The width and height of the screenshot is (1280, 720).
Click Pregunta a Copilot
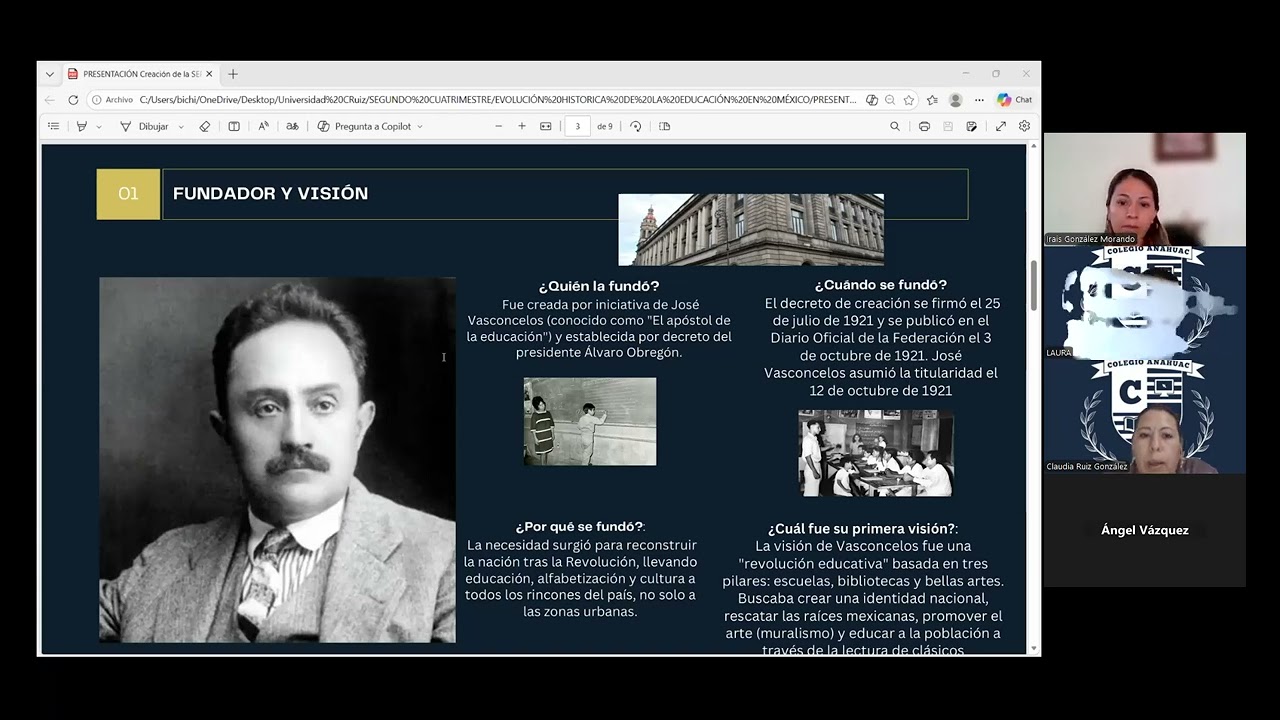[x=364, y=126]
